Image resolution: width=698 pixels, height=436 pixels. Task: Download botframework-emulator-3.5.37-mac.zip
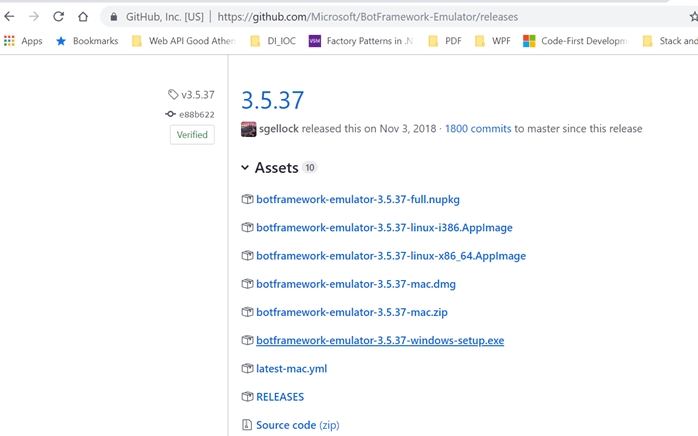[352, 312]
